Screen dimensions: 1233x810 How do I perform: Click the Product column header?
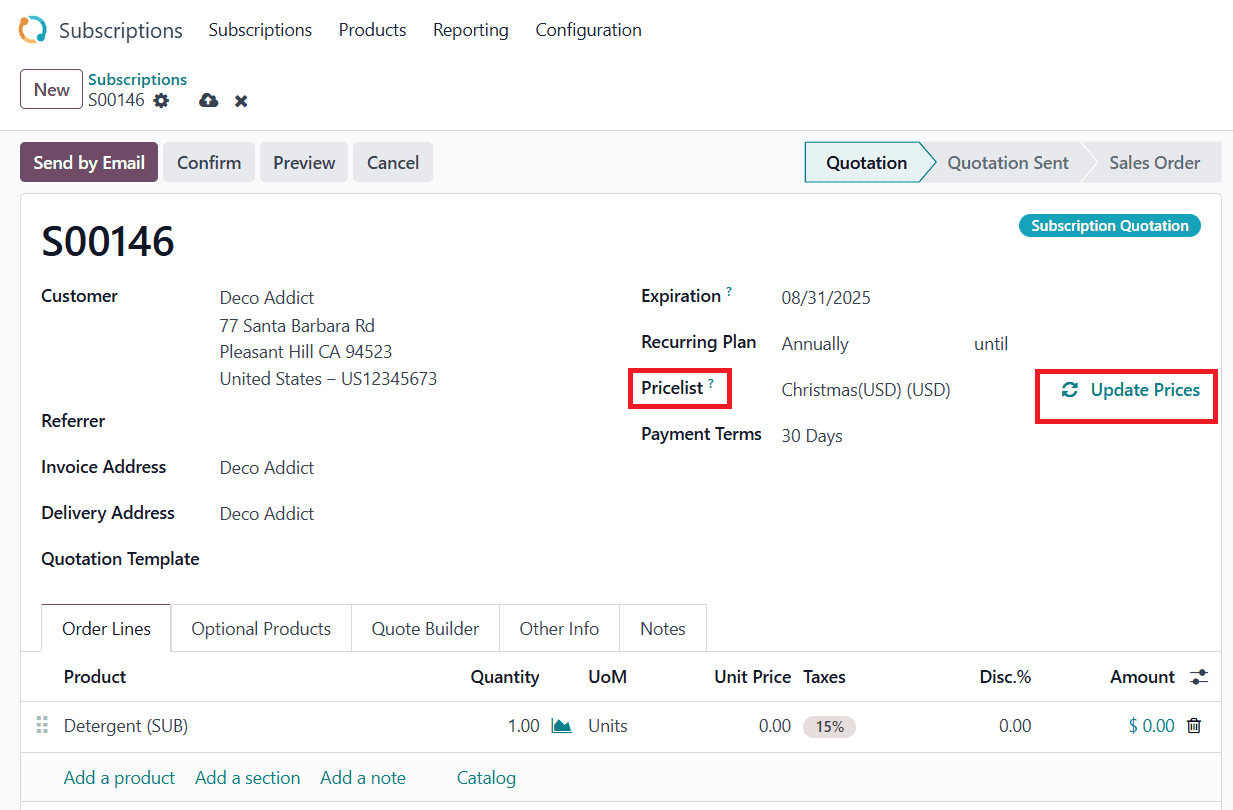coord(95,677)
